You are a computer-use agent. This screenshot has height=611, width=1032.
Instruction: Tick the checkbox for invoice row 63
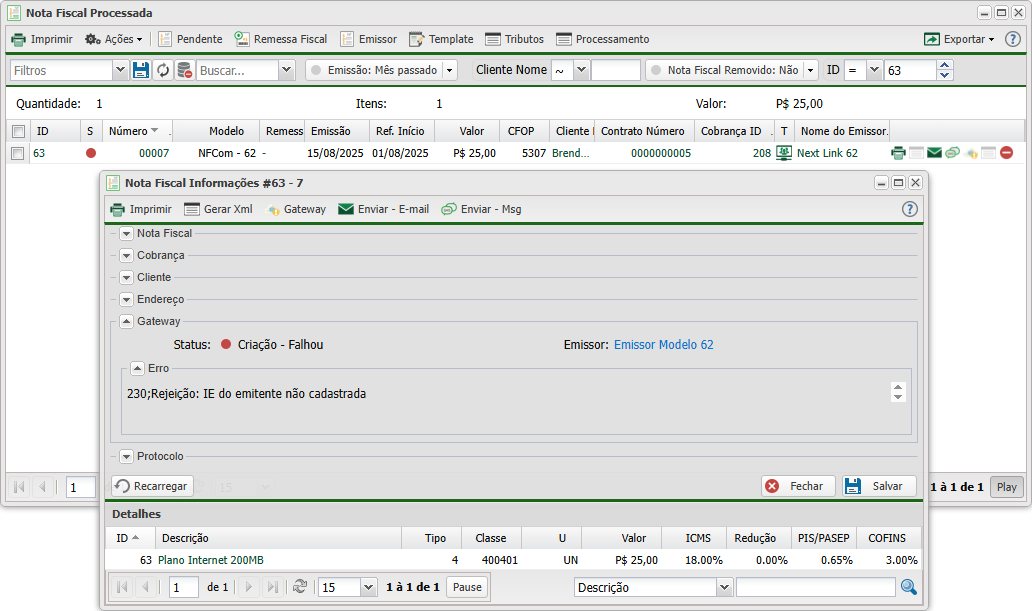18,153
